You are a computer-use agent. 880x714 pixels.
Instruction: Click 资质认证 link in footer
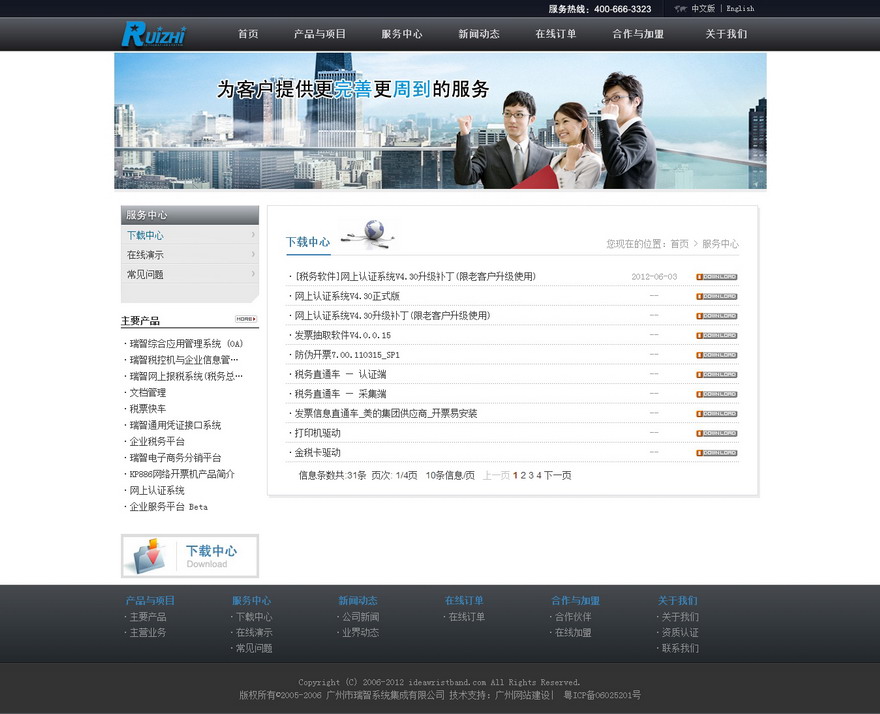click(x=680, y=632)
